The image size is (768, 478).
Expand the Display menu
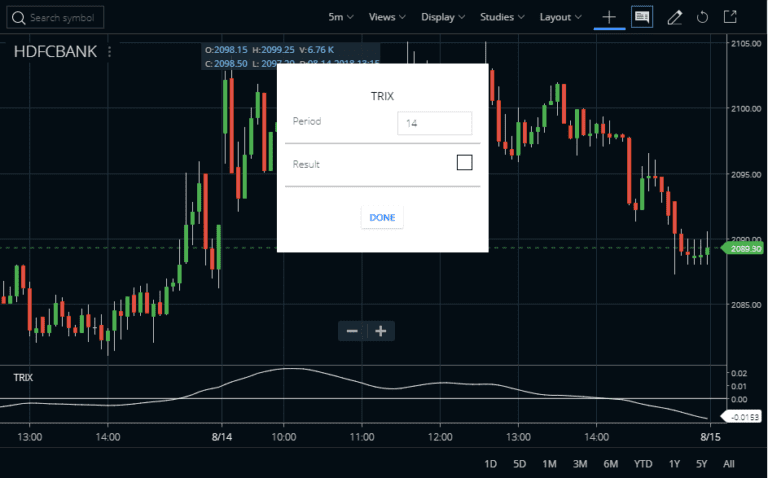click(x=443, y=17)
